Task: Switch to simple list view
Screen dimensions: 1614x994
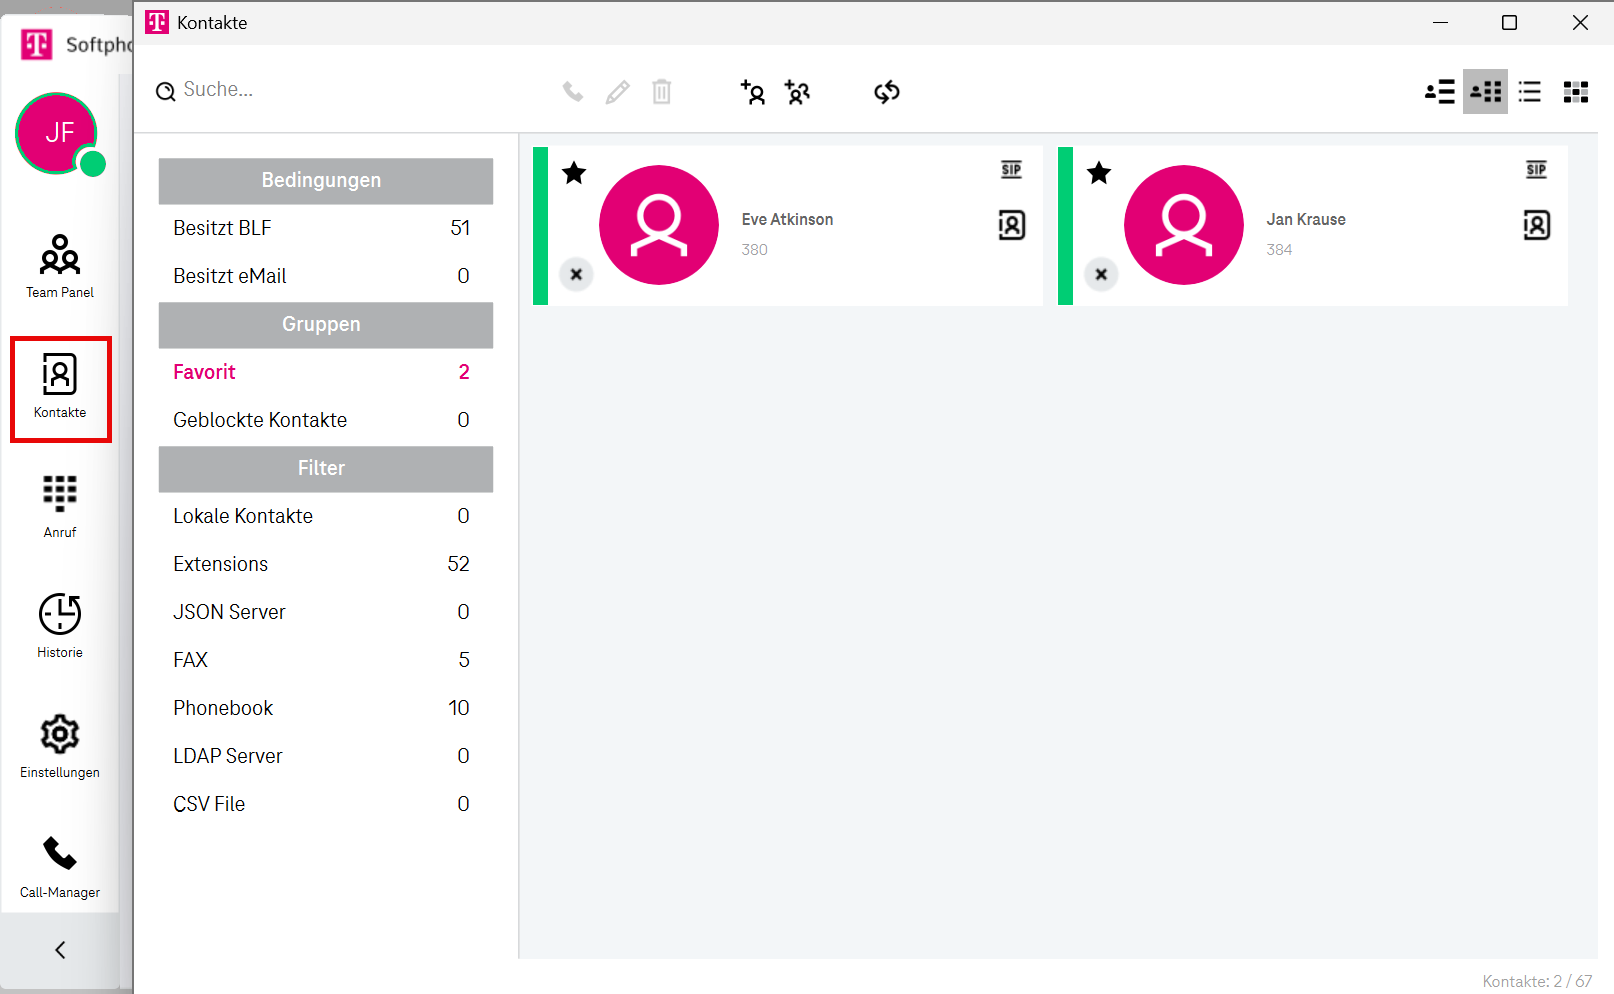Action: point(1529,92)
